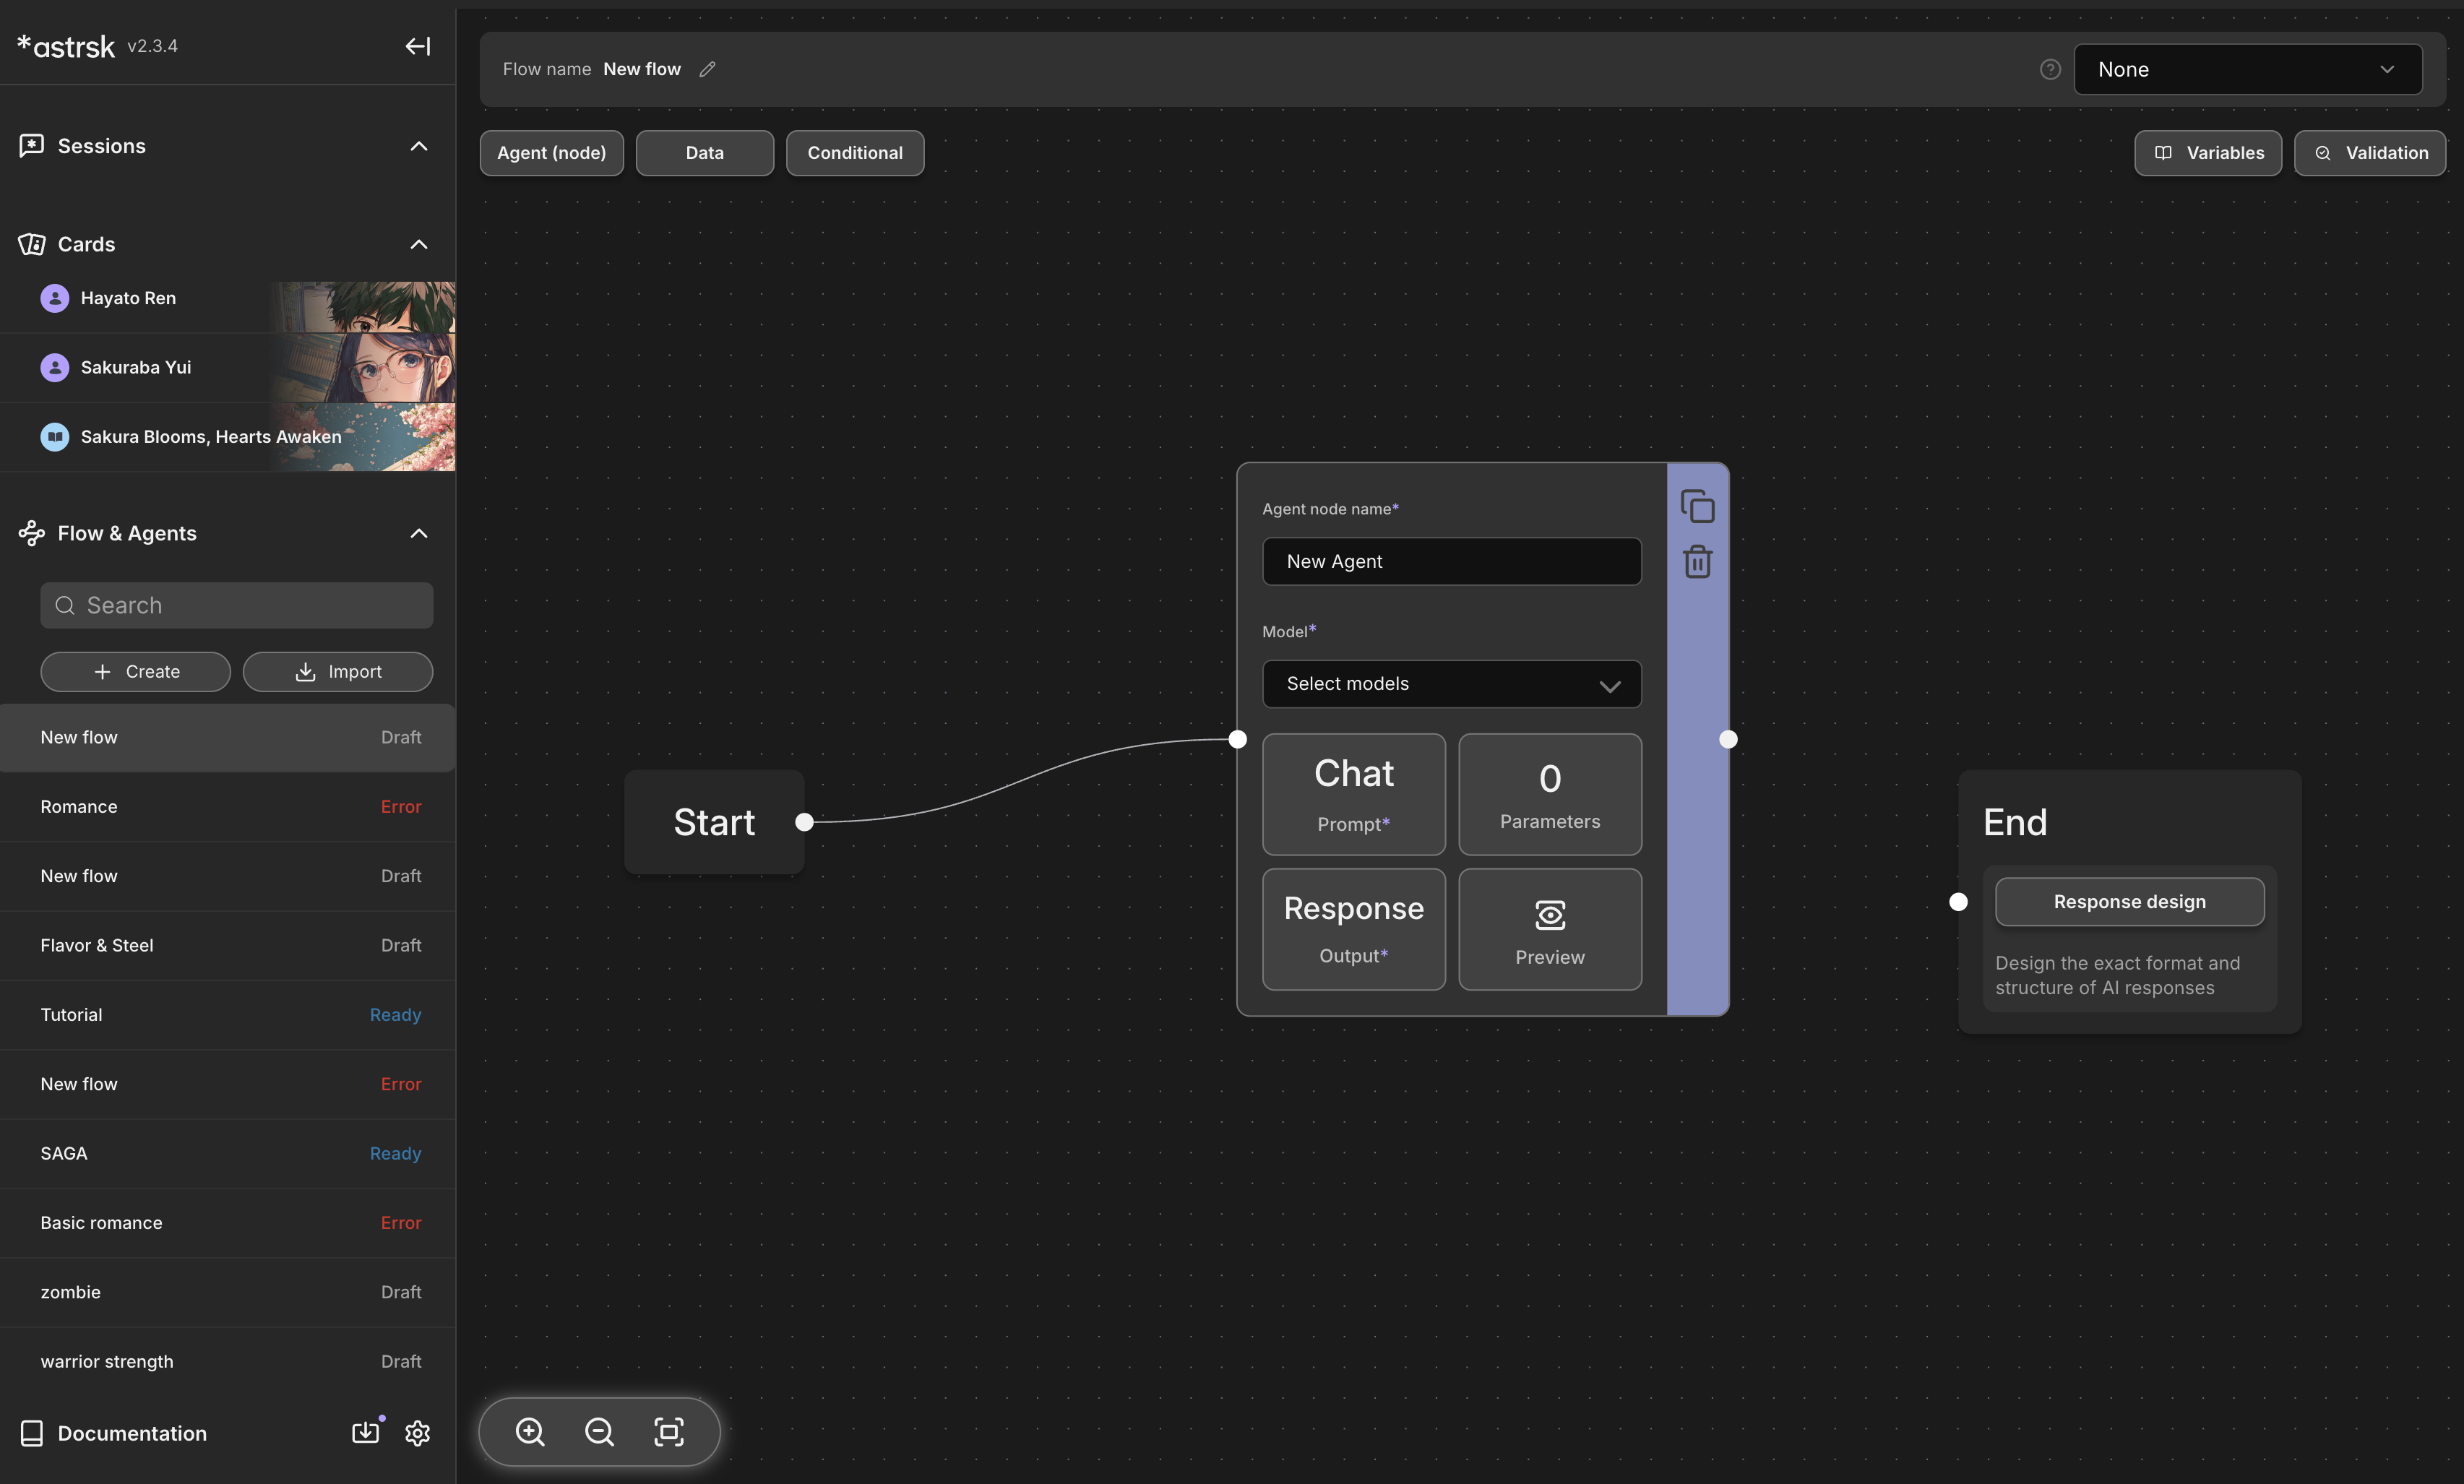Open the Select models dropdown
This screenshot has width=2464, height=1484.
(1451, 684)
